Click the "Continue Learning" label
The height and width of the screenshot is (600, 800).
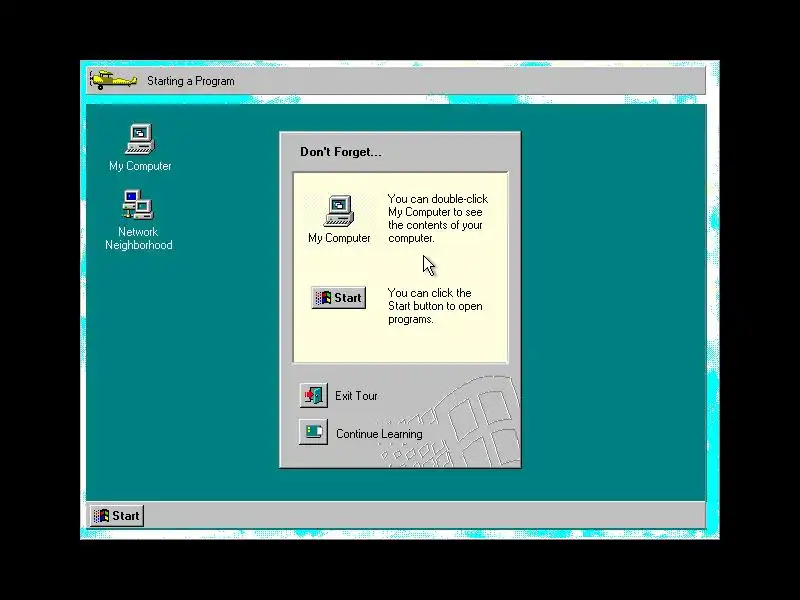coord(379,434)
